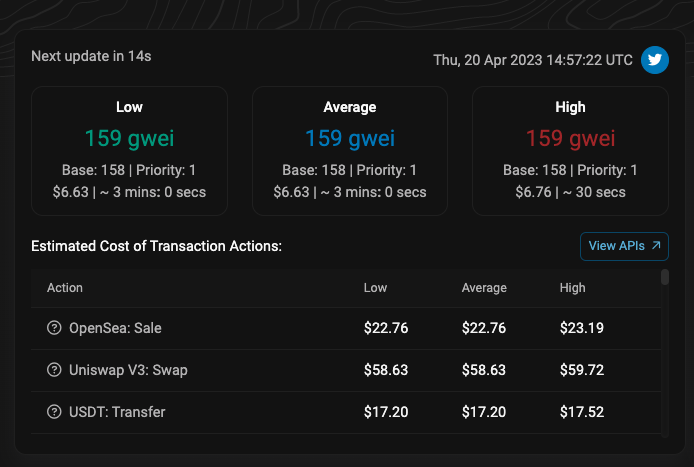
Task: Select the Uniswap V3: Swap row label
Action: click(128, 370)
